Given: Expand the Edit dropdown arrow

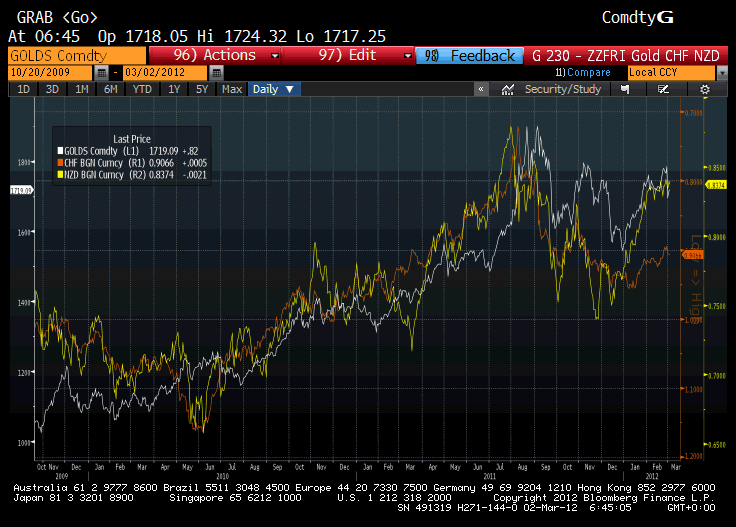Looking at the screenshot, I should pyautogui.click(x=407, y=56).
